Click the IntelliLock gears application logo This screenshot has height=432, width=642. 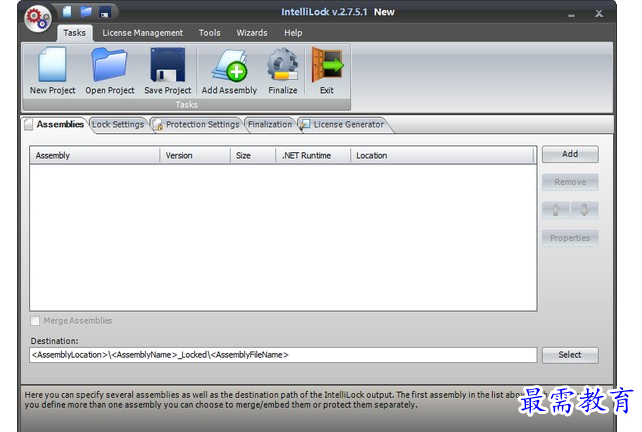38,19
